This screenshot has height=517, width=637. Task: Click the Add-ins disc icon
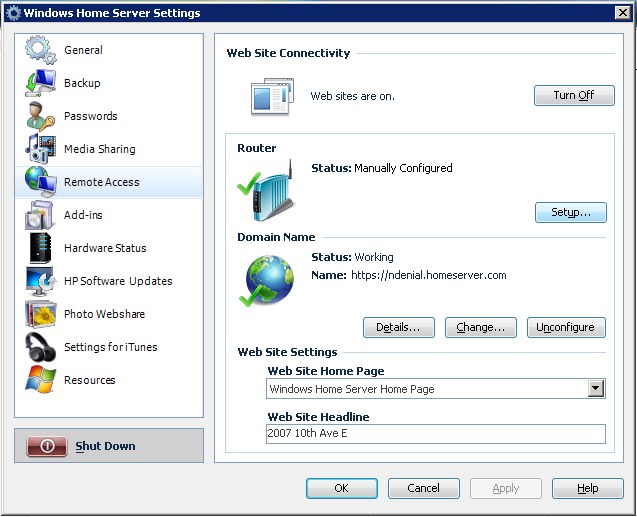coord(39,215)
